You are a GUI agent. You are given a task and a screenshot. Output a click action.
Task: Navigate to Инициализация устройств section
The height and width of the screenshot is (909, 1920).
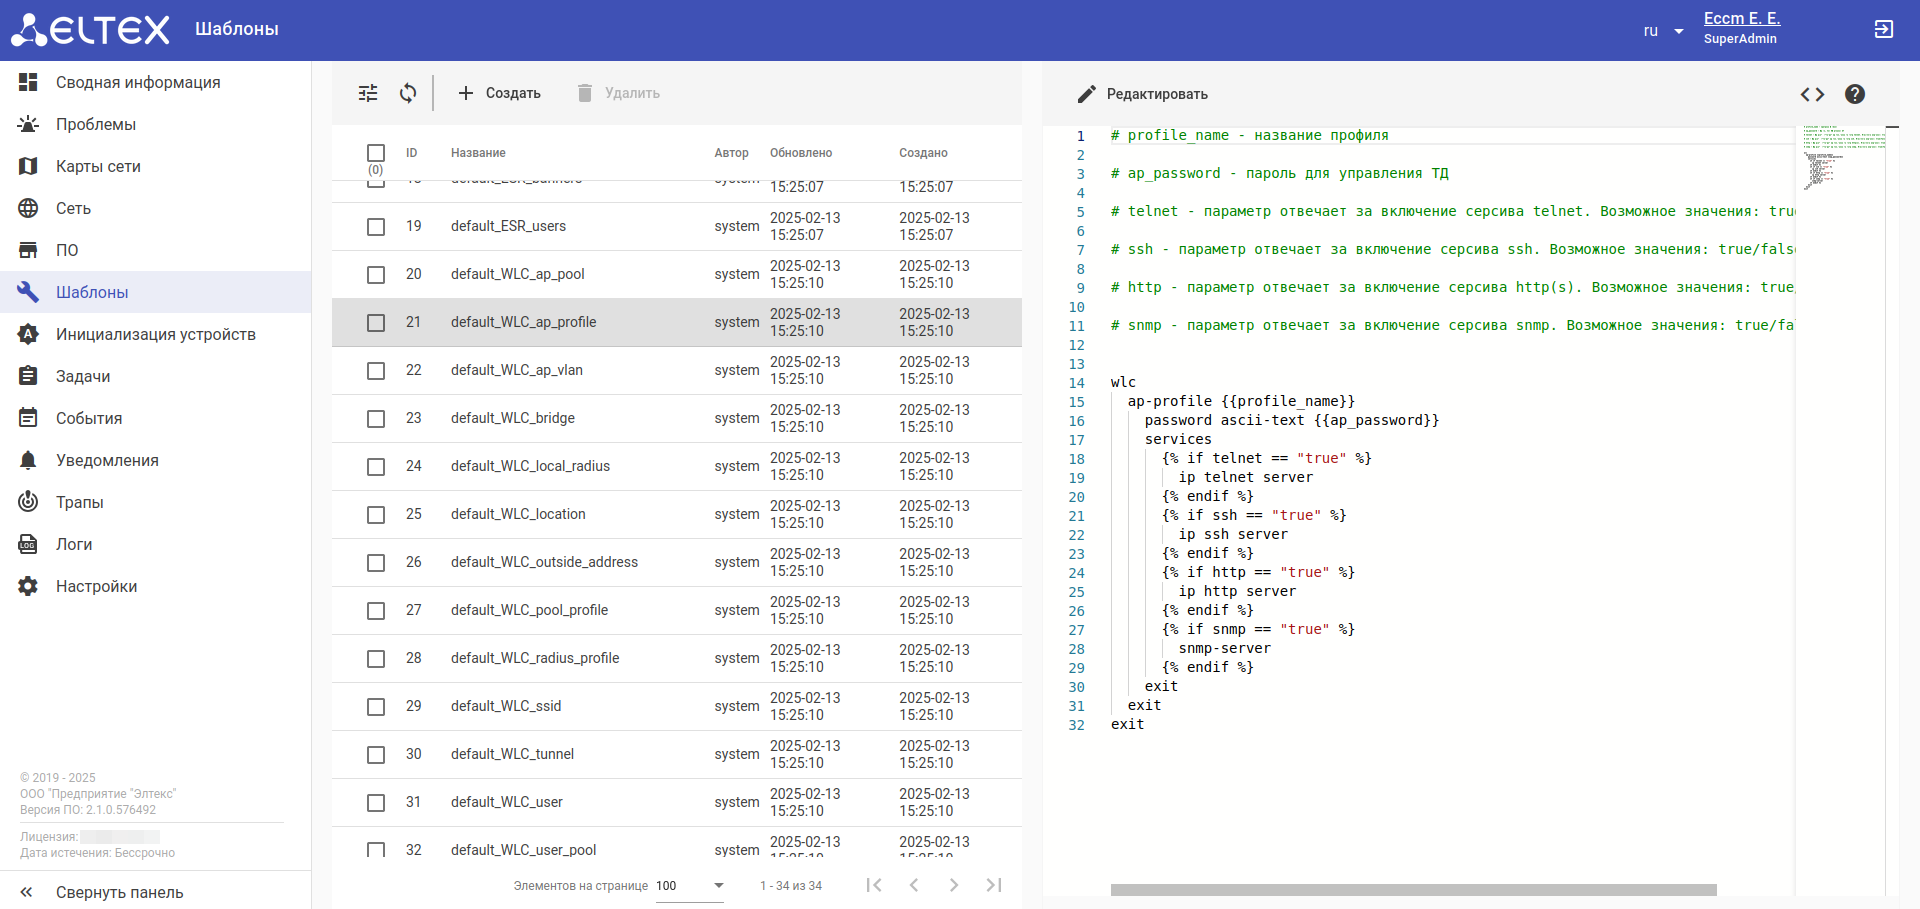[155, 334]
